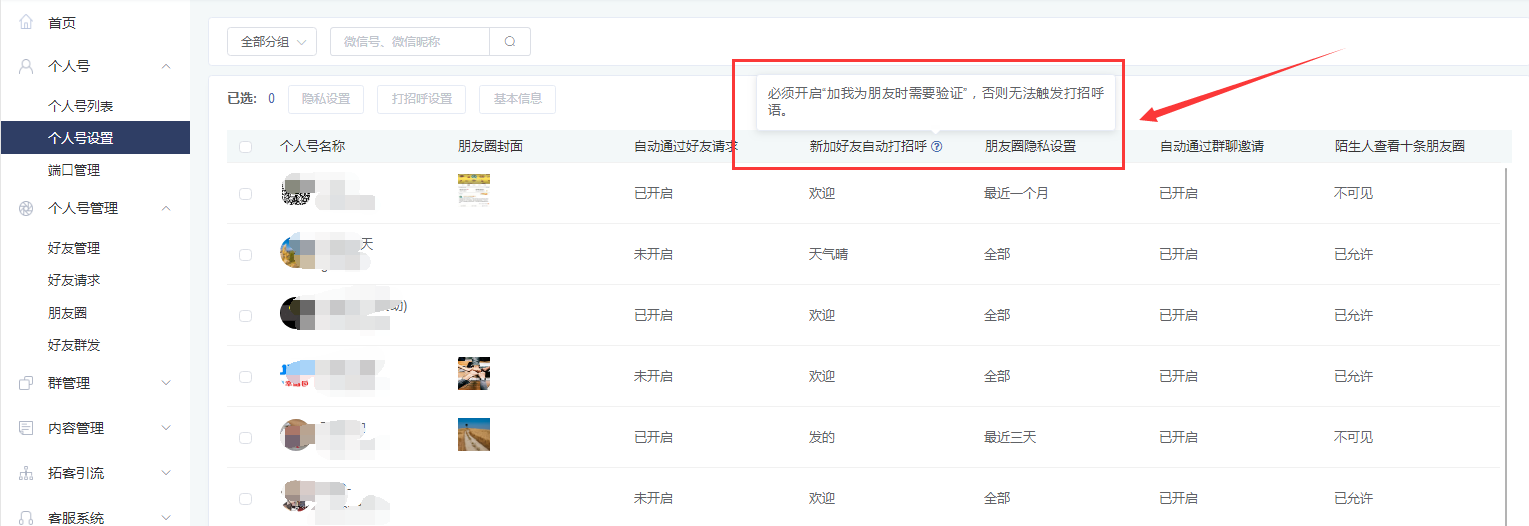
Task: Click the 自动通过群聊邀请 column header
Action: tap(1212, 147)
